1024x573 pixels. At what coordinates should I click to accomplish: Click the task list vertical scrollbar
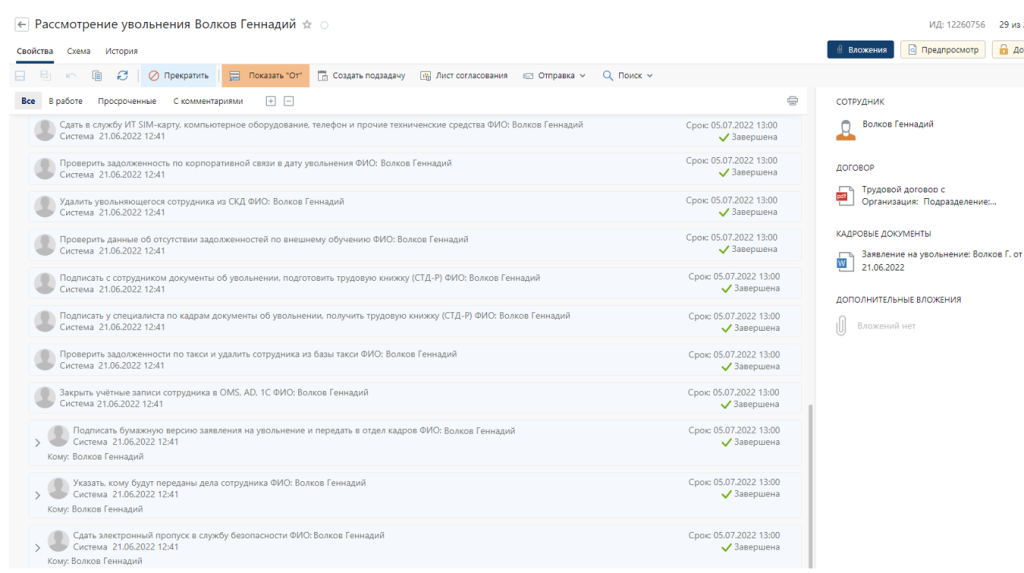[811, 480]
